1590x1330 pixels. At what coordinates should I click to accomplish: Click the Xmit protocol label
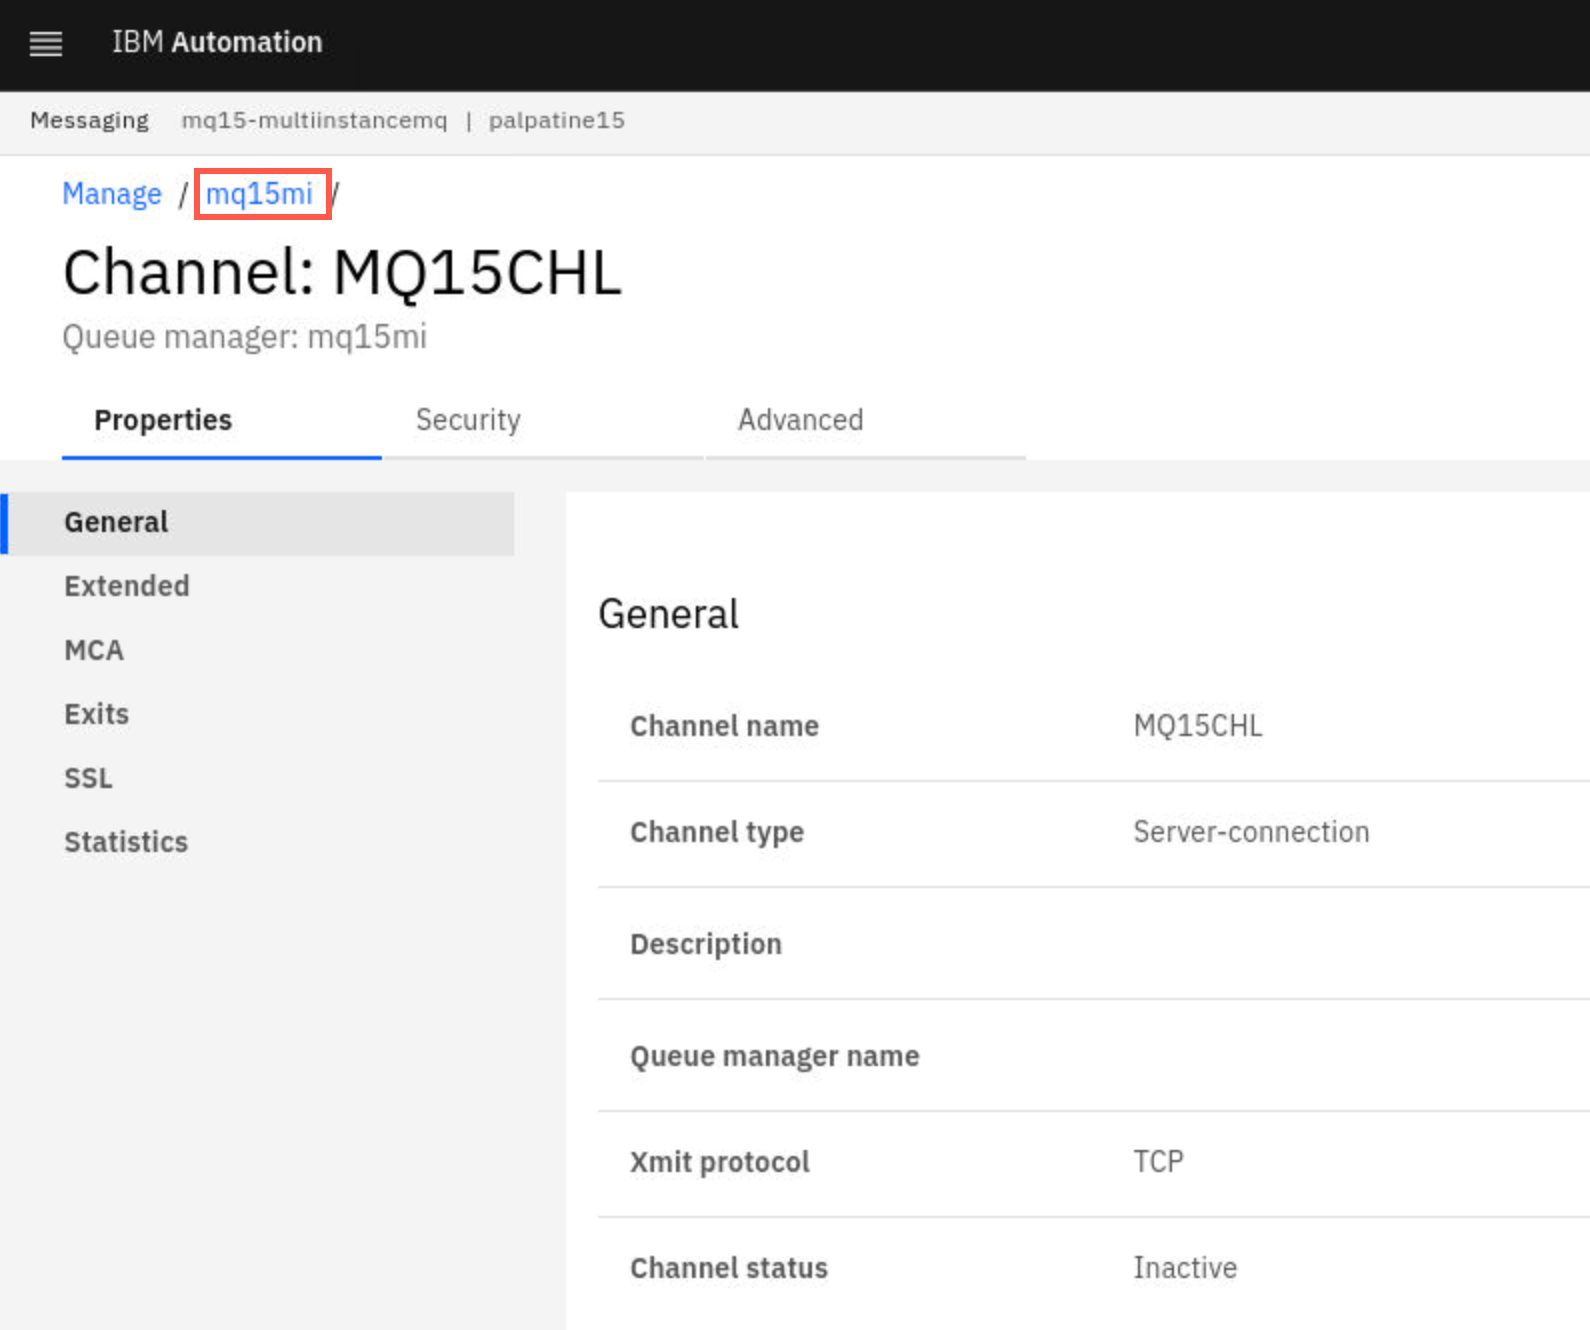point(720,1162)
